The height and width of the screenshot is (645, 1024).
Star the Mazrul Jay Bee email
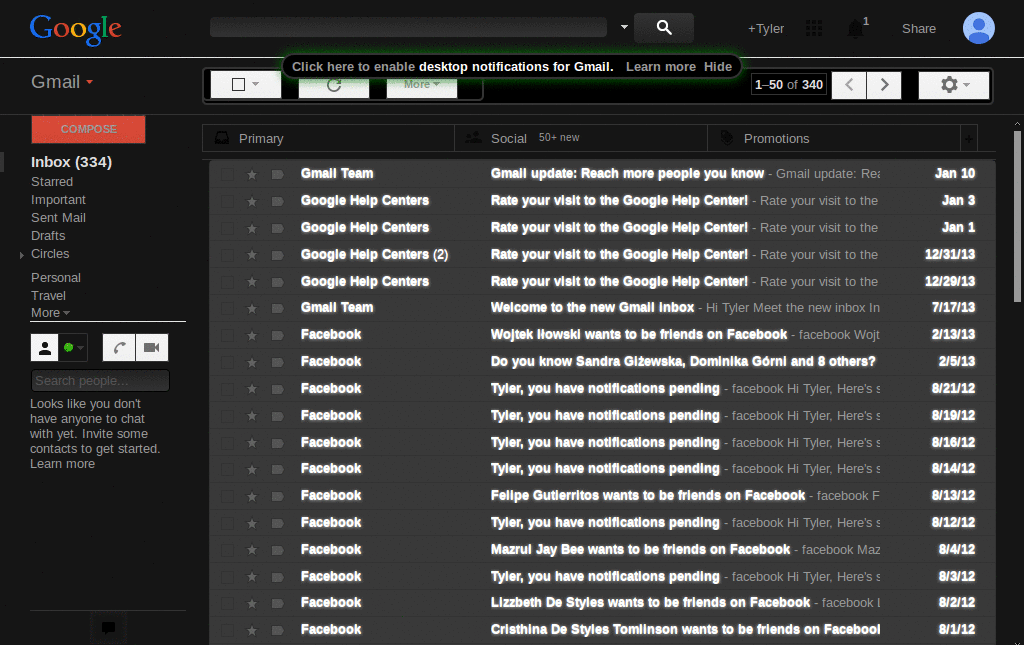pyautogui.click(x=251, y=550)
